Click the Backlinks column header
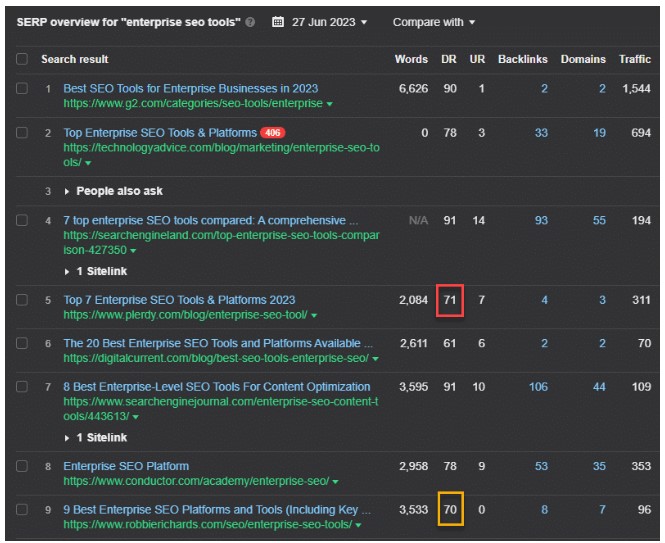Viewport: 665px width, 543px height. [x=522, y=59]
